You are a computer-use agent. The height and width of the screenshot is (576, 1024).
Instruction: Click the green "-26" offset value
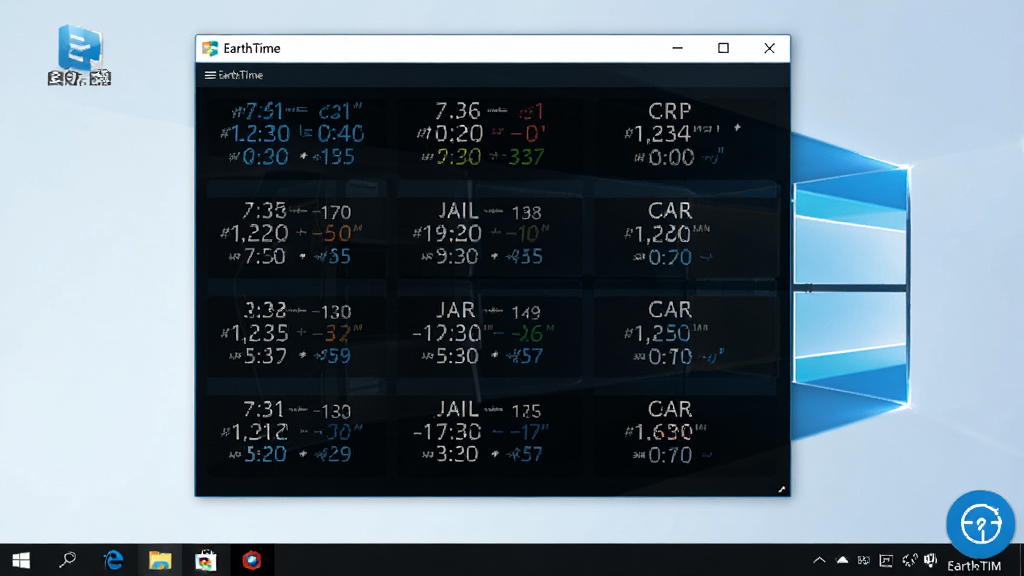[527, 333]
